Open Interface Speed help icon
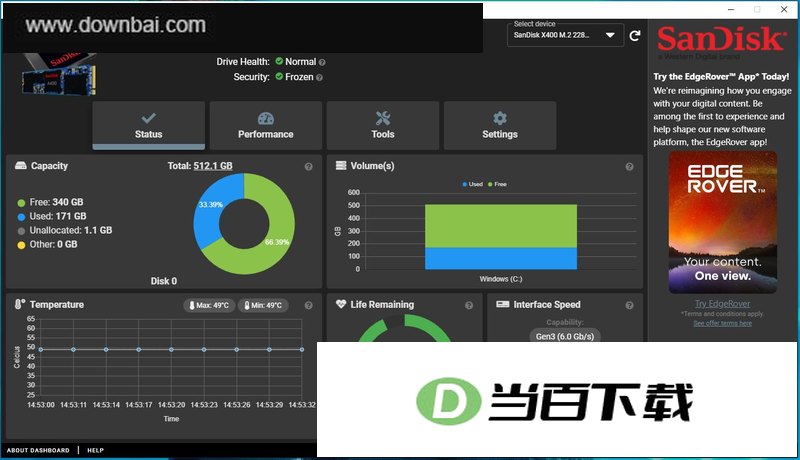The width and height of the screenshot is (800, 460). pyautogui.click(x=630, y=305)
